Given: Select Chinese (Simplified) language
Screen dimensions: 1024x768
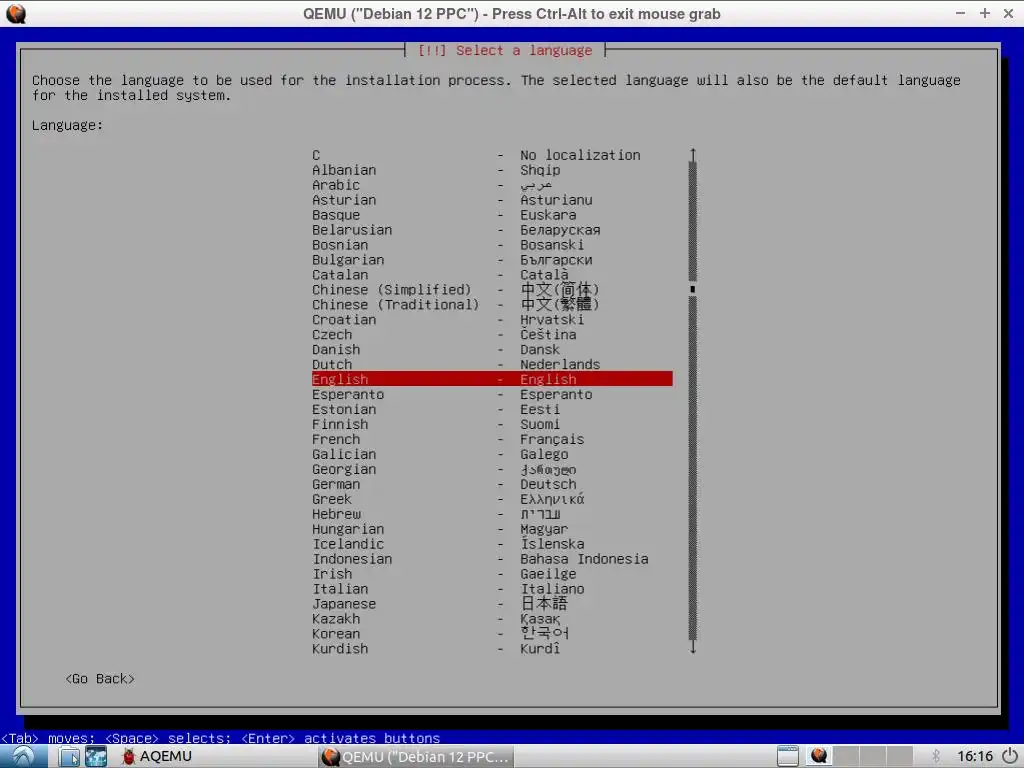Looking at the screenshot, I should pos(492,290).
